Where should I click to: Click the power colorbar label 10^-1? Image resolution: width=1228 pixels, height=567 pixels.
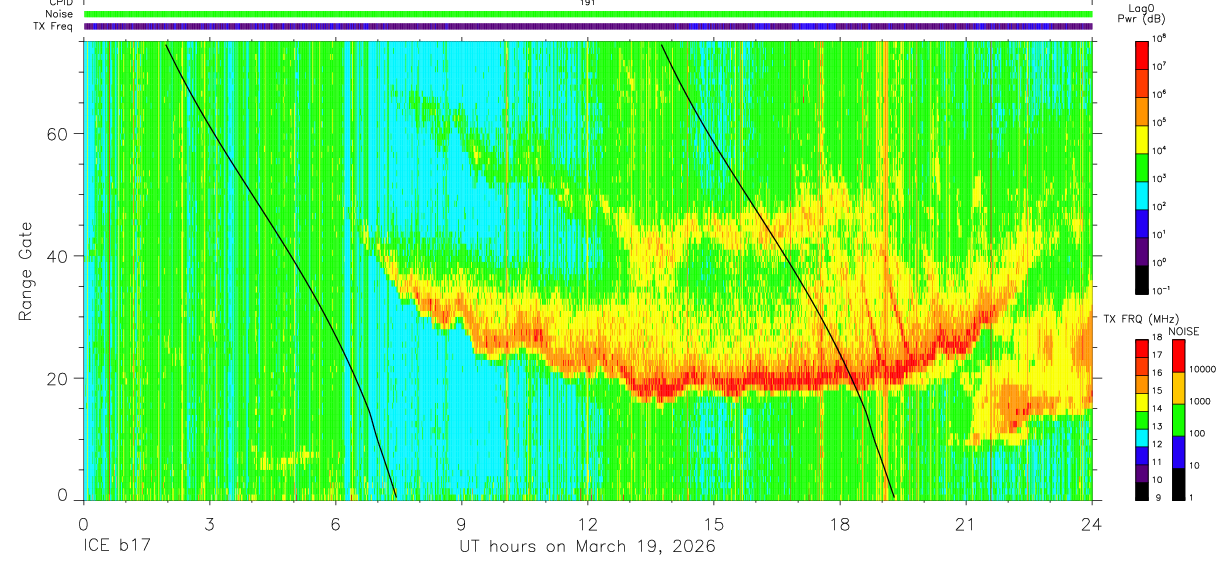click(1161, 290)
